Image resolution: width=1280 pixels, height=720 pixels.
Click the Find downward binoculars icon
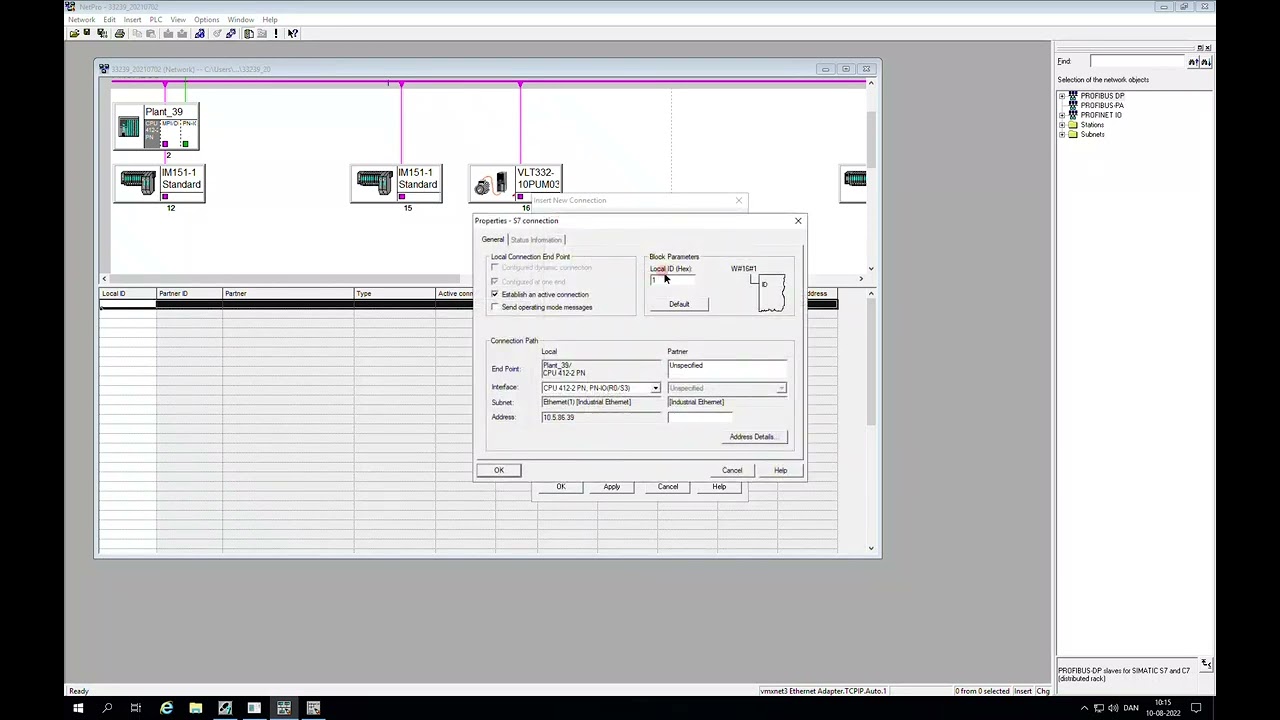(x=1206, y=62)
